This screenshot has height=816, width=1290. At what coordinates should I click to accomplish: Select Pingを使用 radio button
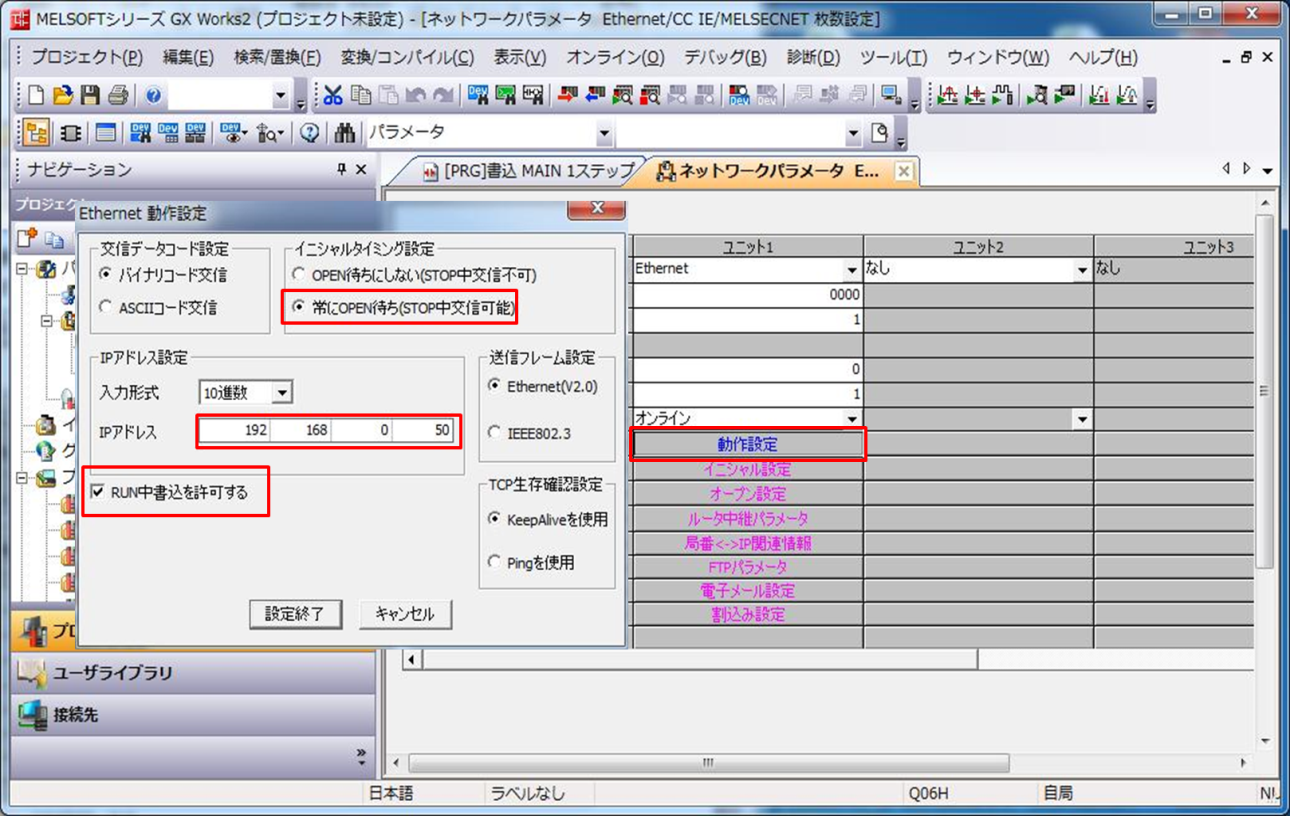tap(493, 562)
